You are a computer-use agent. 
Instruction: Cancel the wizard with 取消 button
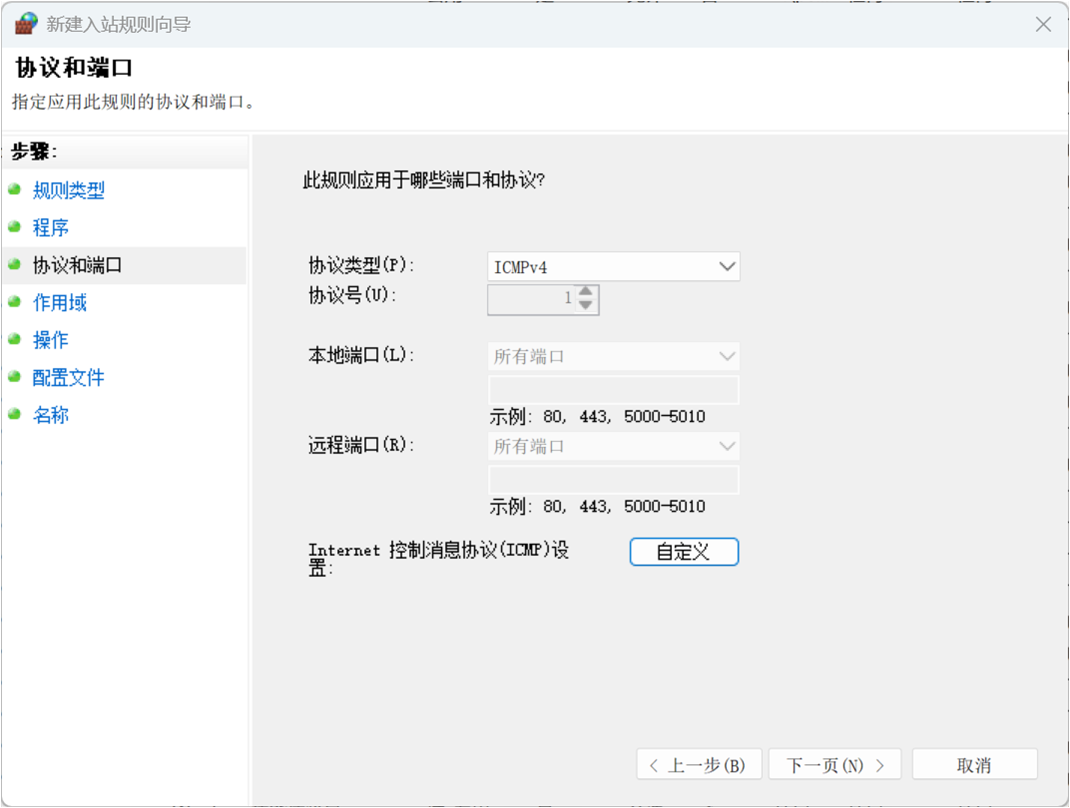(974, 765)
